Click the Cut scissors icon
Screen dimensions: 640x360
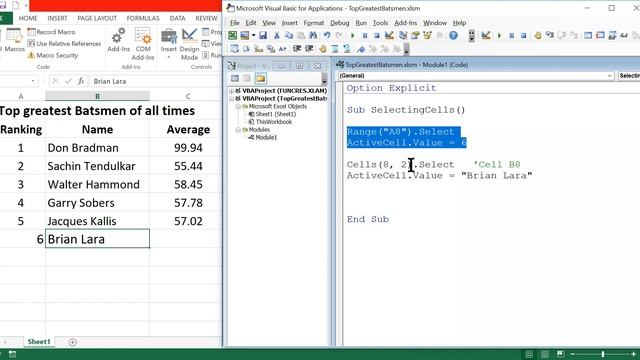276,36
